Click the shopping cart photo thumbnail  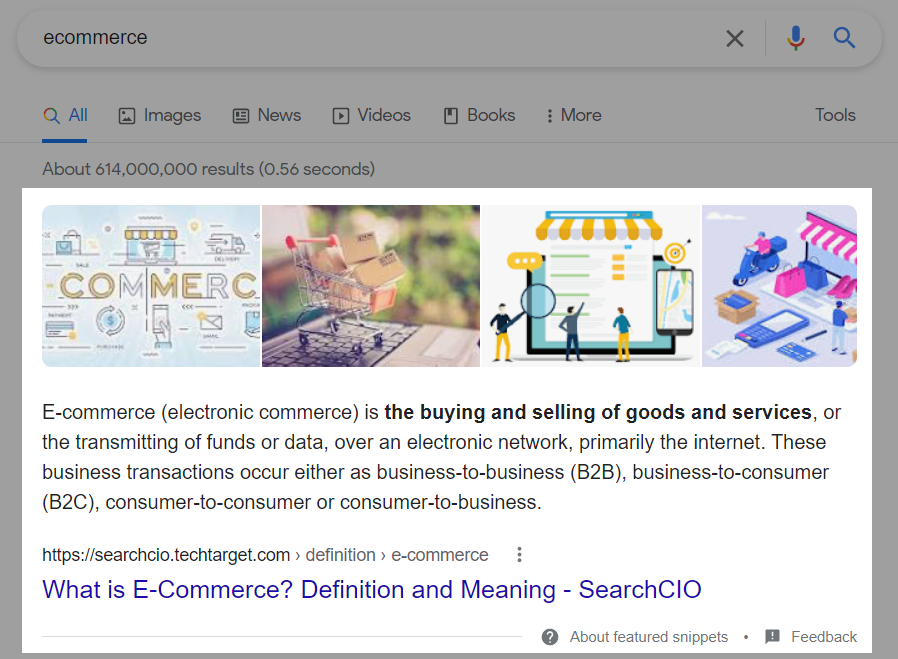(x=370, y=285)
